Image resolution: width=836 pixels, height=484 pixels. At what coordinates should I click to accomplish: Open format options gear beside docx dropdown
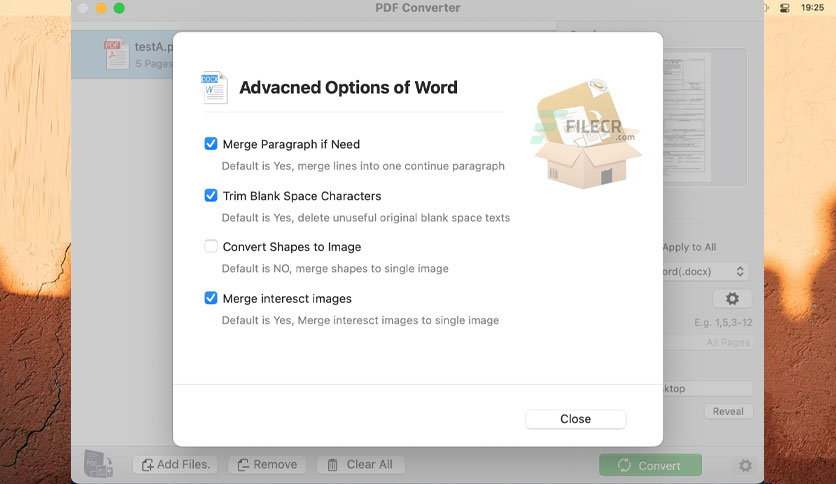(x=733, y=299)
